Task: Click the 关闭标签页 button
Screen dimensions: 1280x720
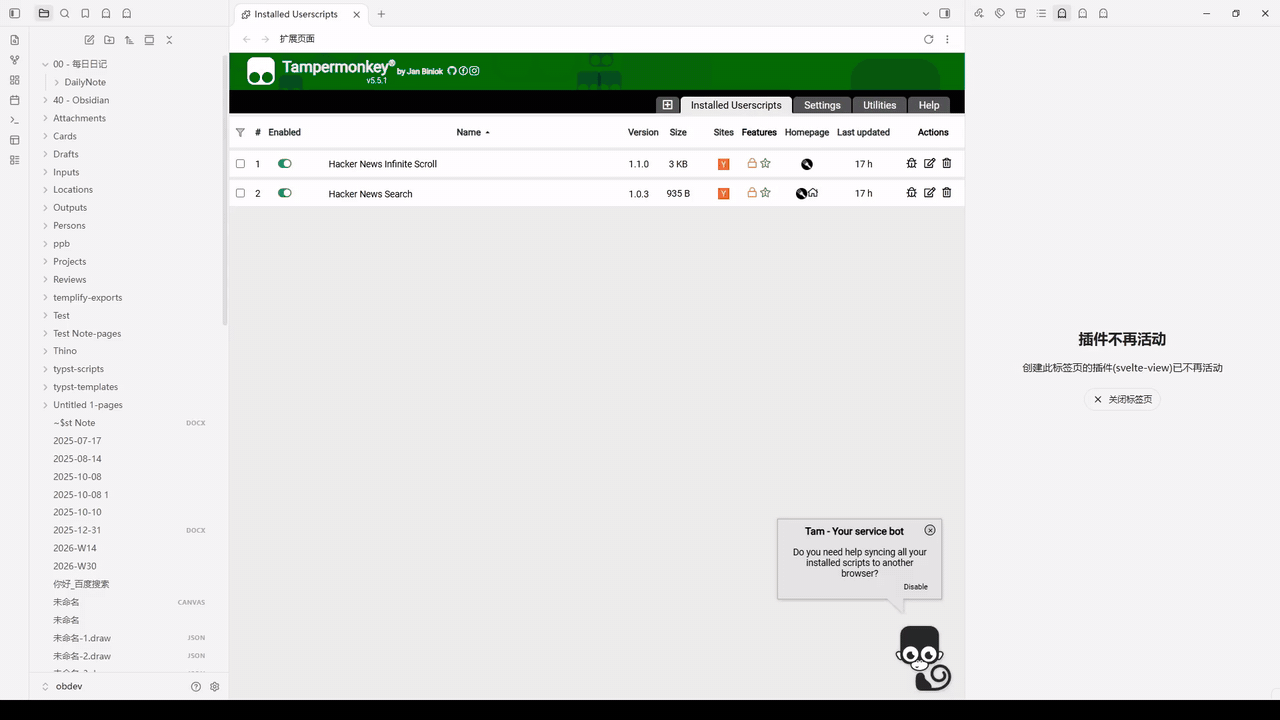Action: (x=1122, y=399)
